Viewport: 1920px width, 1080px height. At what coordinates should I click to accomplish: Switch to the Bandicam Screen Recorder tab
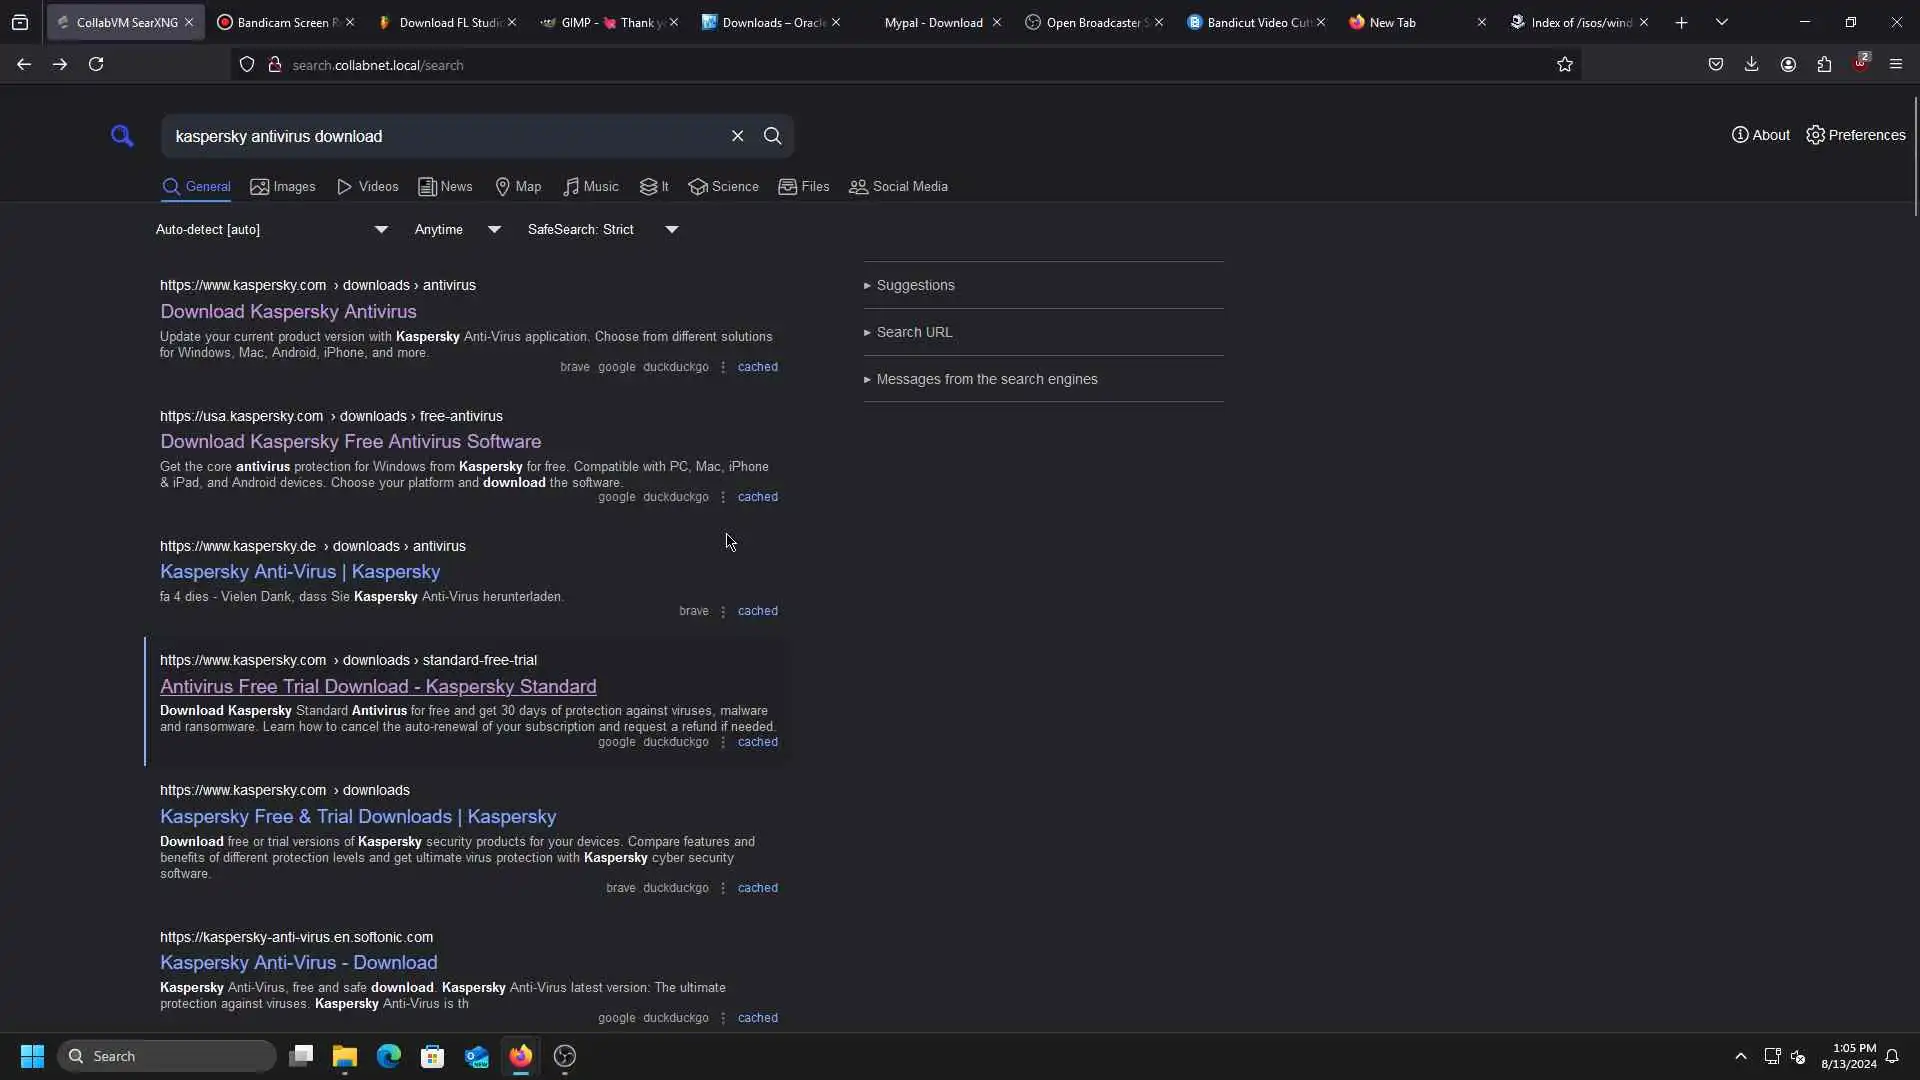click(283, 22)
